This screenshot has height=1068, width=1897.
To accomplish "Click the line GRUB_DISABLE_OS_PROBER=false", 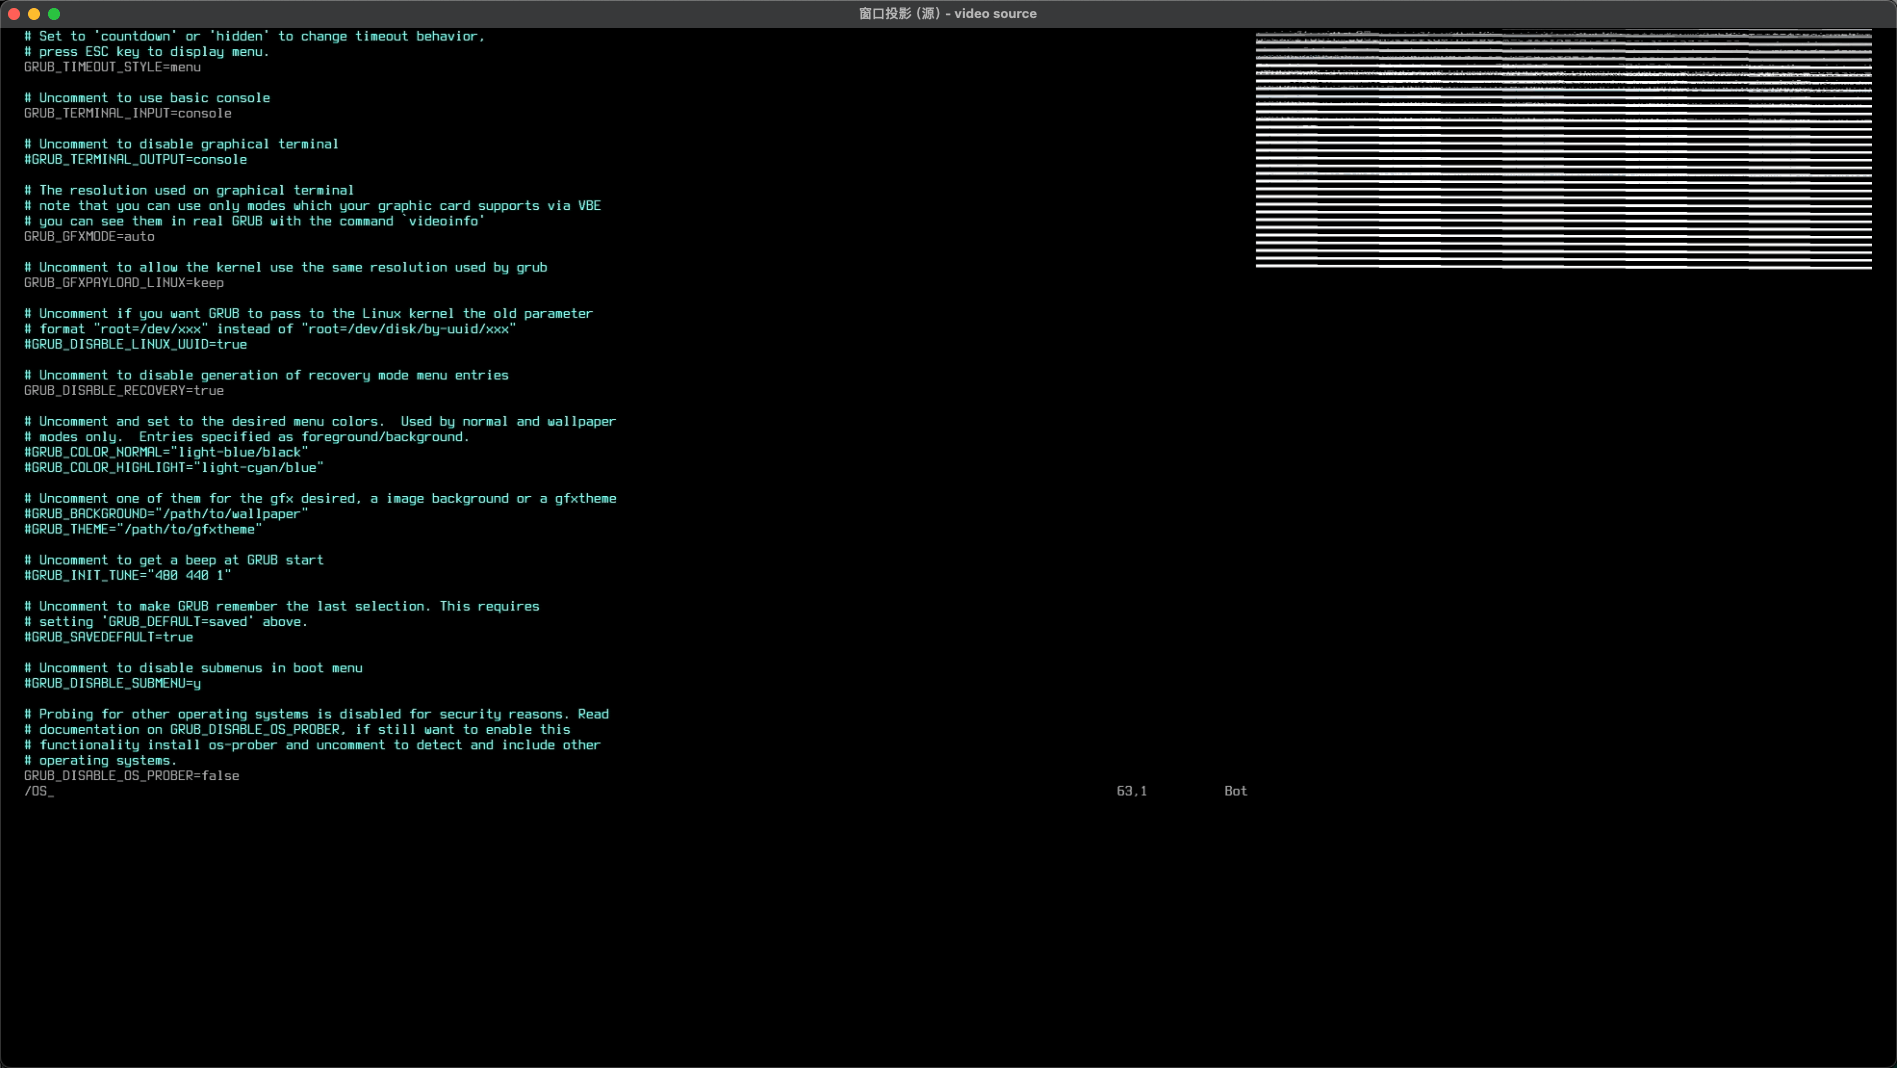I will 132,776.
